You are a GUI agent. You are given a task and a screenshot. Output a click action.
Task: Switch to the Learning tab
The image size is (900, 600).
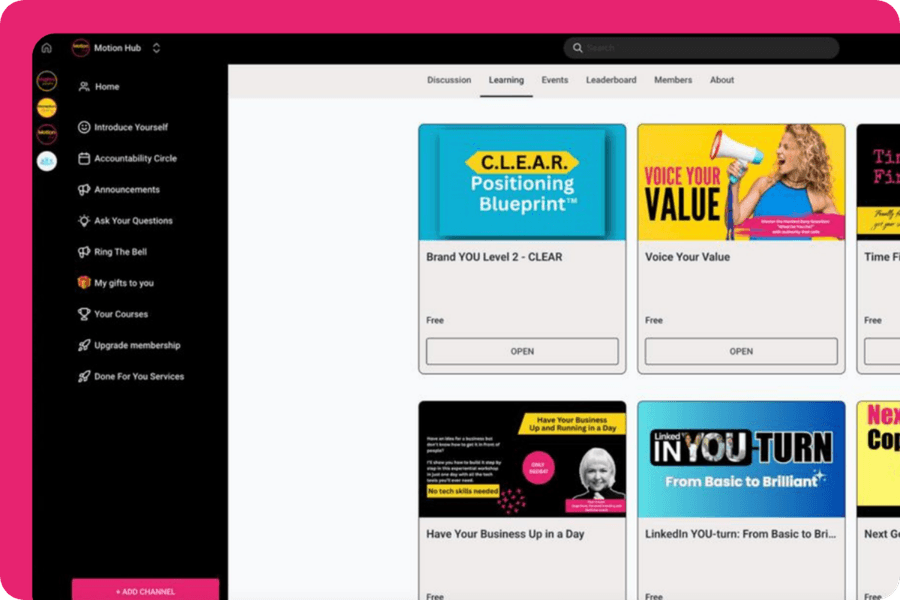click(x=506, y=80)
